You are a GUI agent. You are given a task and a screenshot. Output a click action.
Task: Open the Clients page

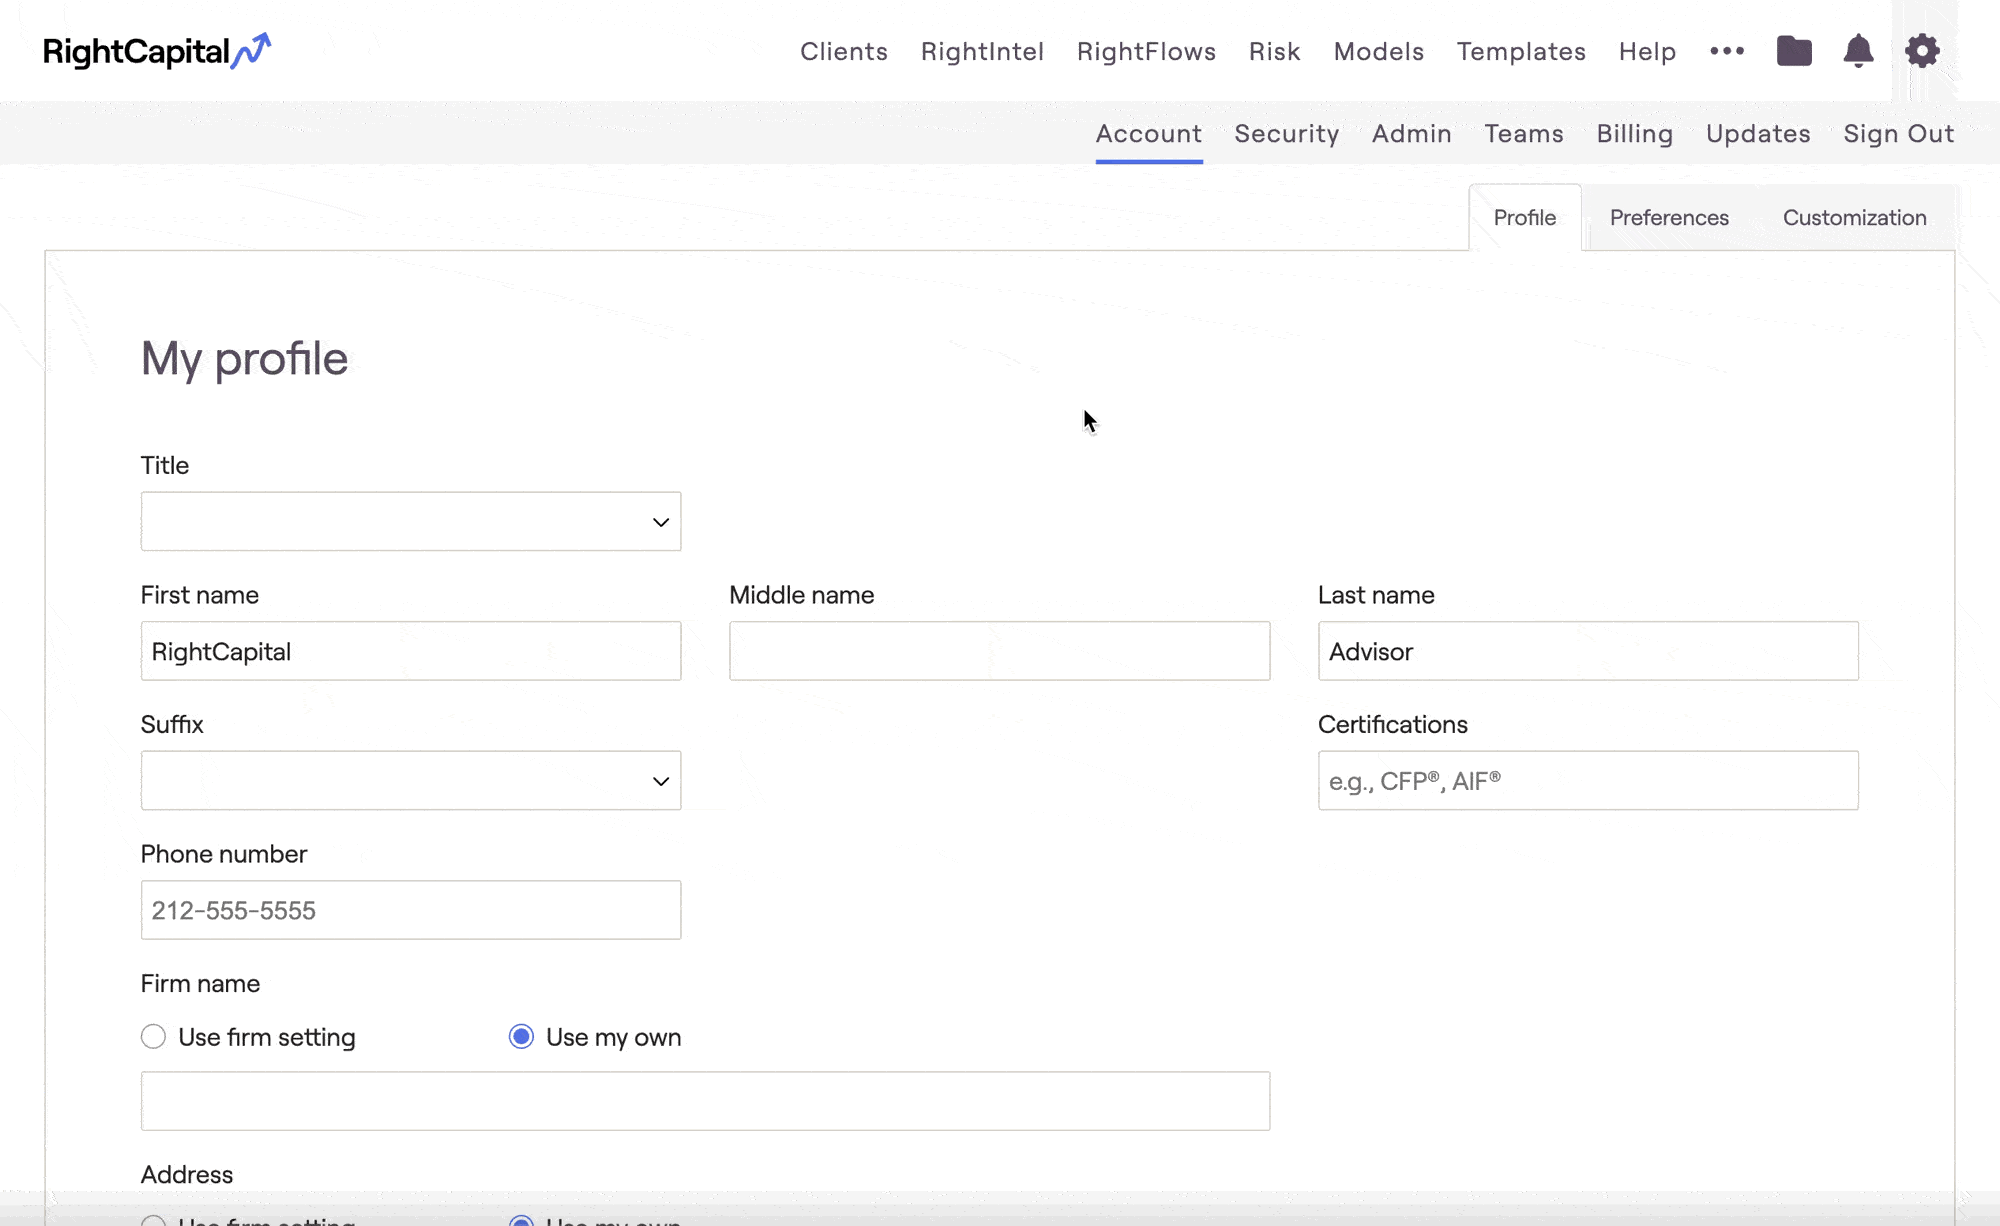(843, 51)
